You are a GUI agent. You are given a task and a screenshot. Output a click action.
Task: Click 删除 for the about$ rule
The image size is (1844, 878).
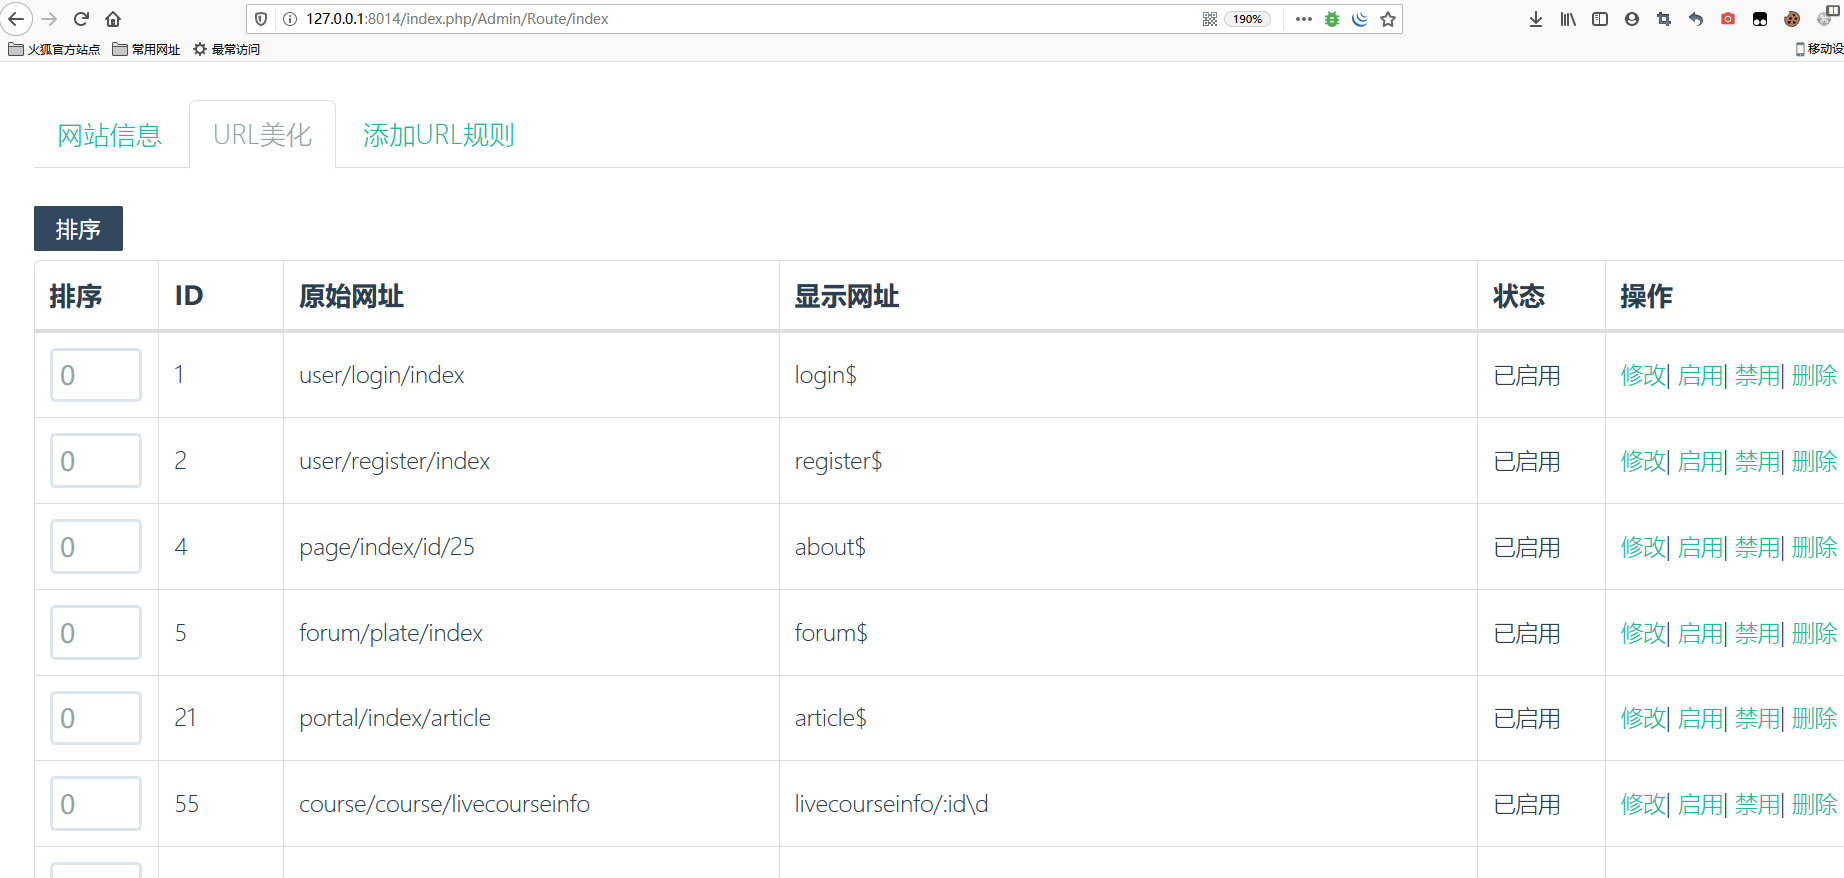(1814, 547)
